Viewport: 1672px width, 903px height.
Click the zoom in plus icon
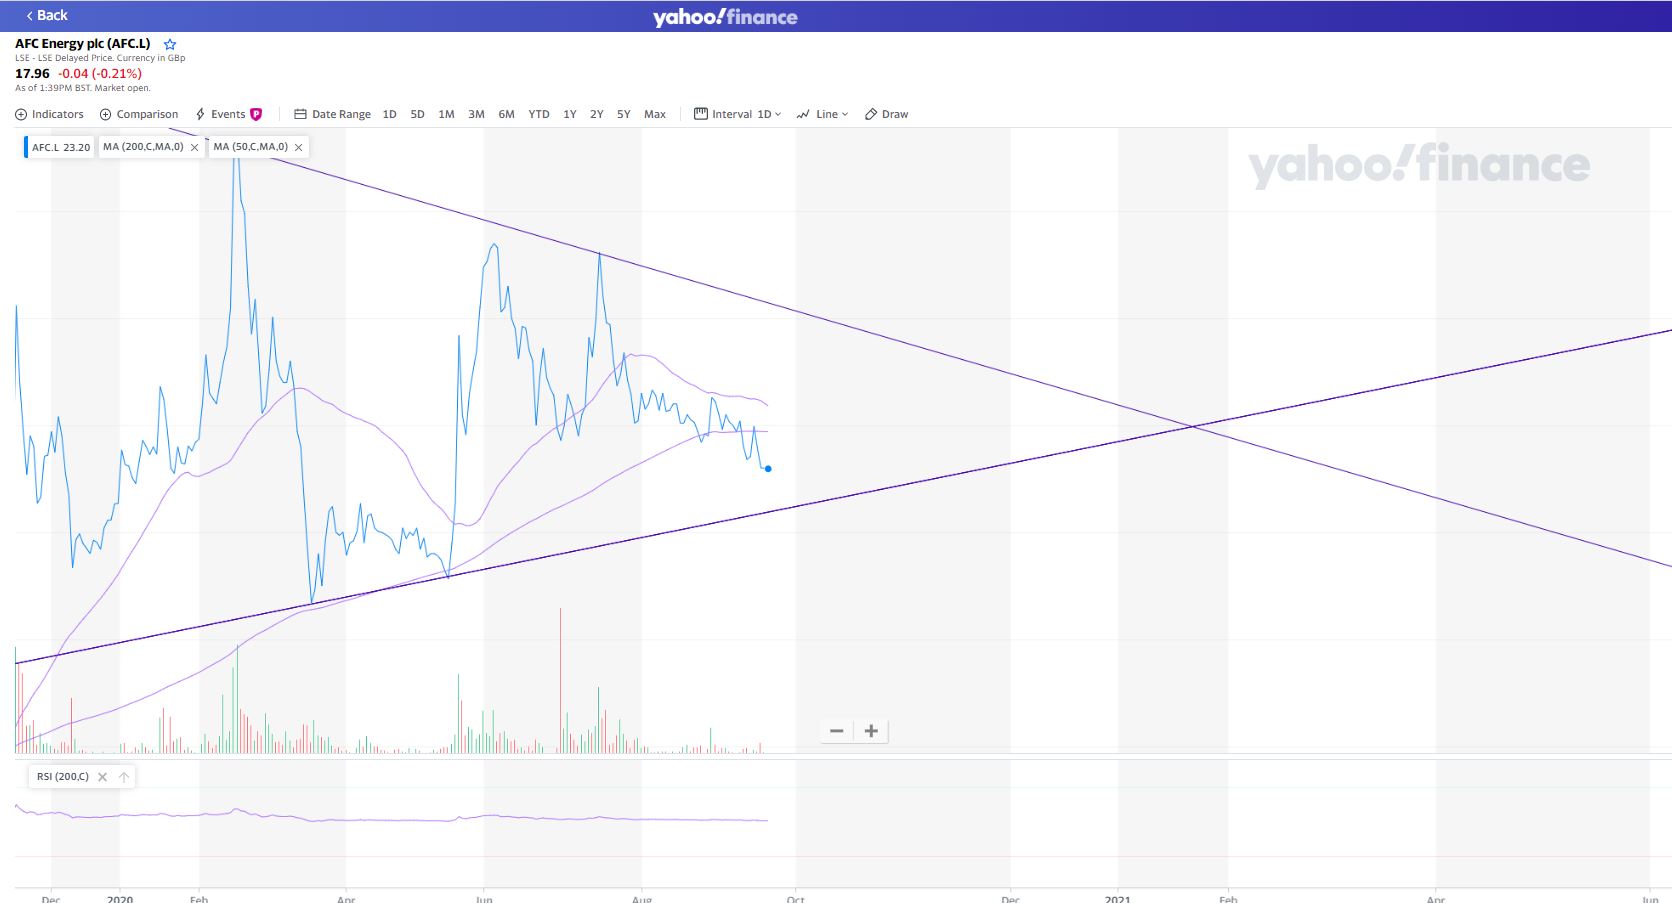click(x=870, y=731)
